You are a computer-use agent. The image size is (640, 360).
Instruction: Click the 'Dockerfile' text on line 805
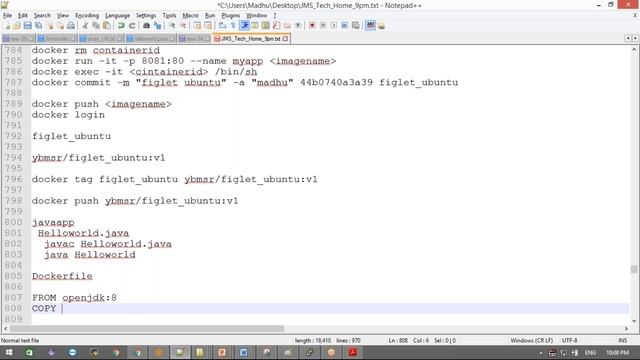coord(62,276)
